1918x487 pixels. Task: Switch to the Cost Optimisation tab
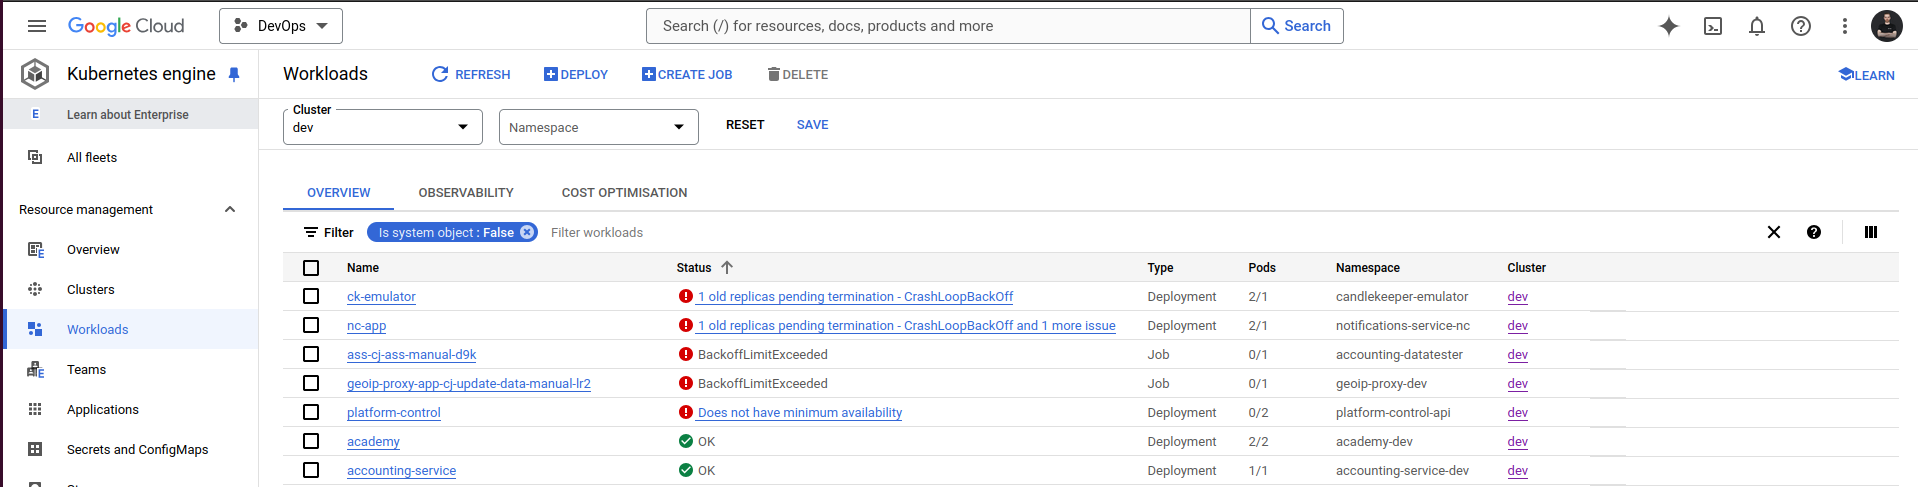tap(624, 192)
